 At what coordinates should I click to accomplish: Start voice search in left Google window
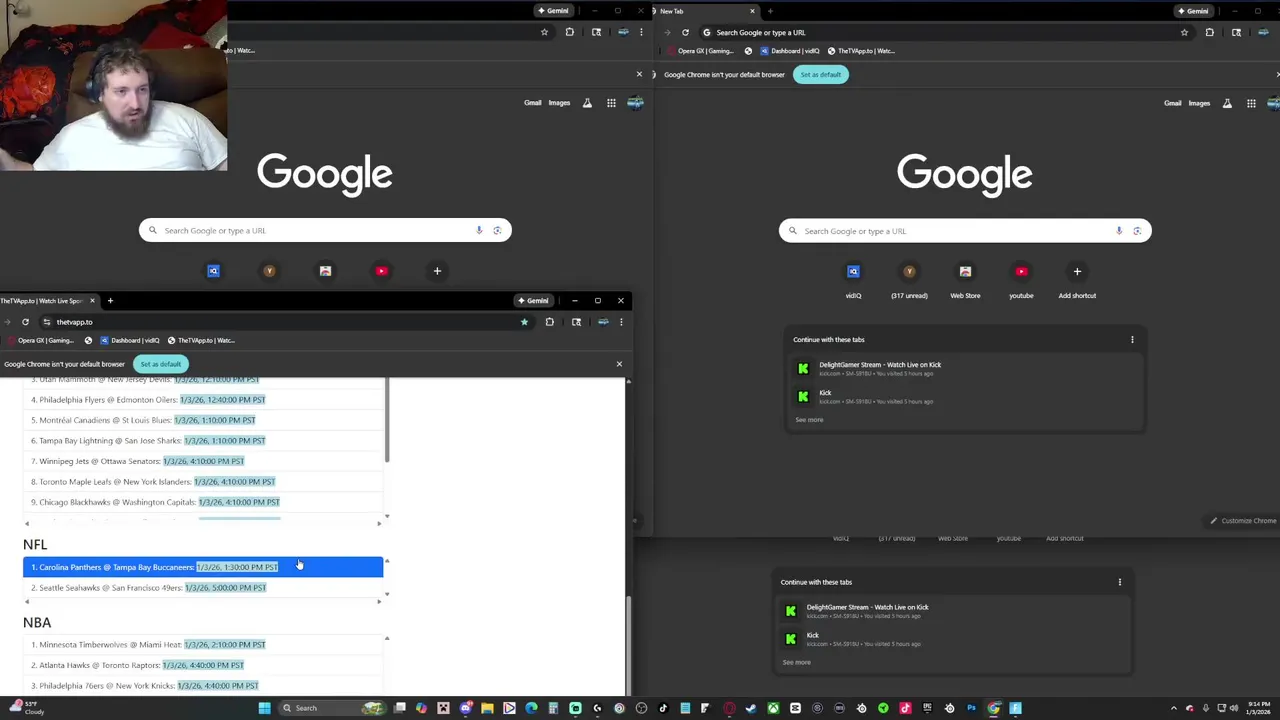point(479,231)
